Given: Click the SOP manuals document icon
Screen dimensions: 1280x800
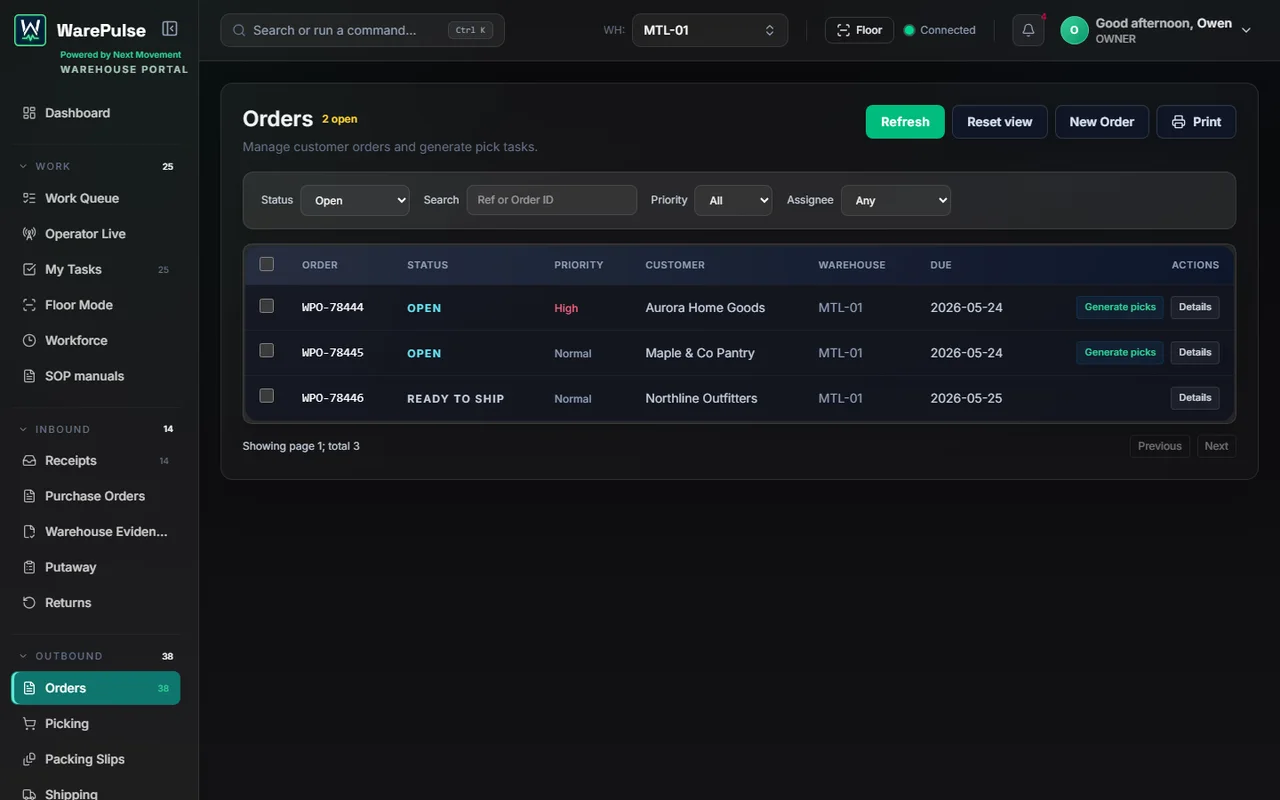Looking at the screenshot, I should 29,376.
